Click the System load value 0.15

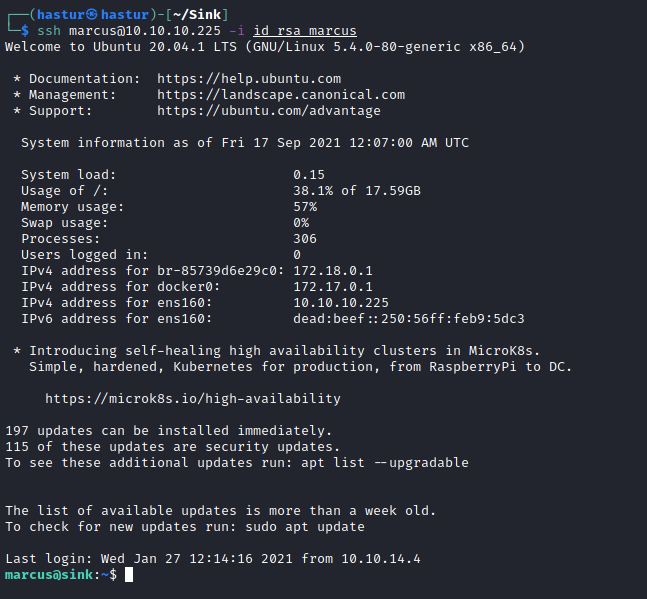click(309, 175)
